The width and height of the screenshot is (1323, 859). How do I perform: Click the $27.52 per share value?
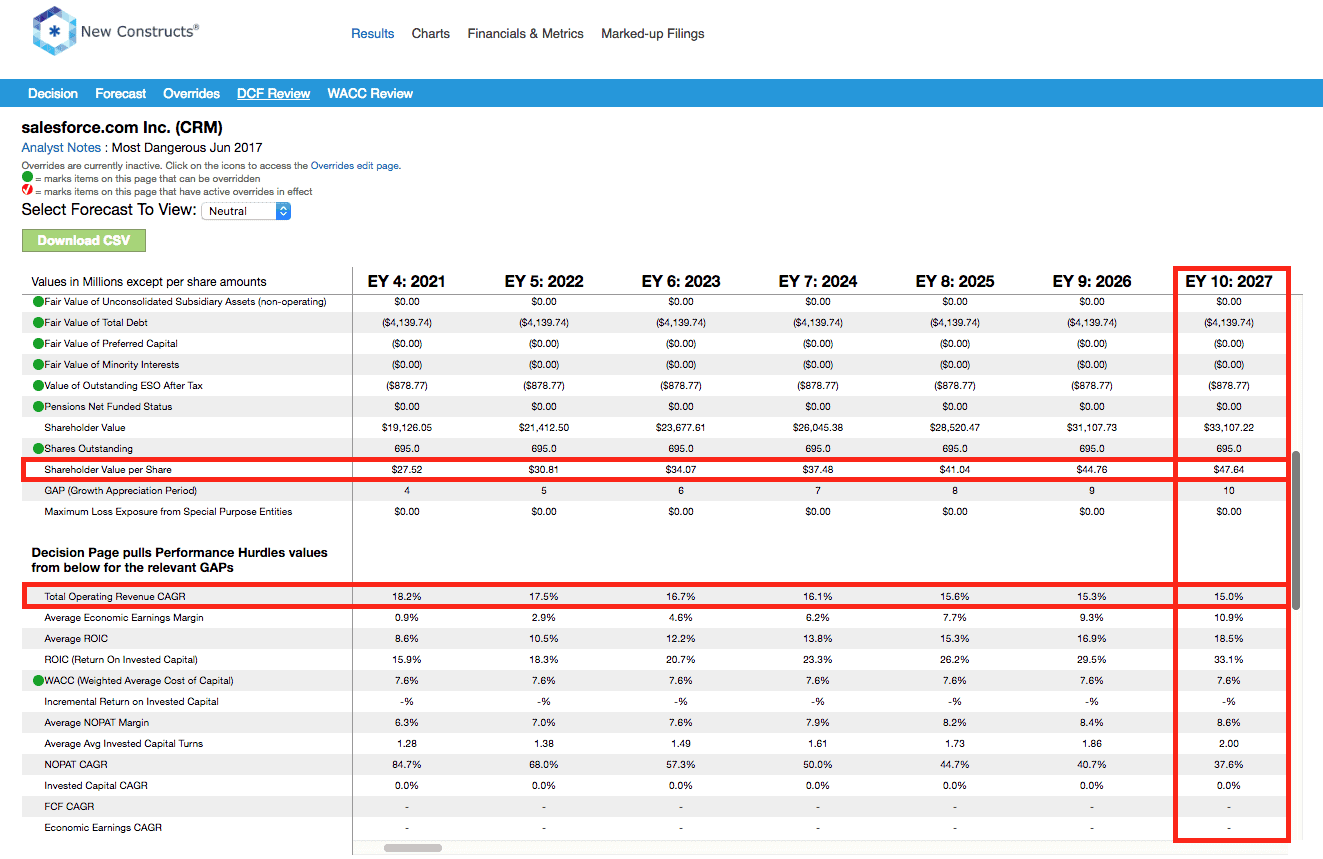[x=407, y=470]
